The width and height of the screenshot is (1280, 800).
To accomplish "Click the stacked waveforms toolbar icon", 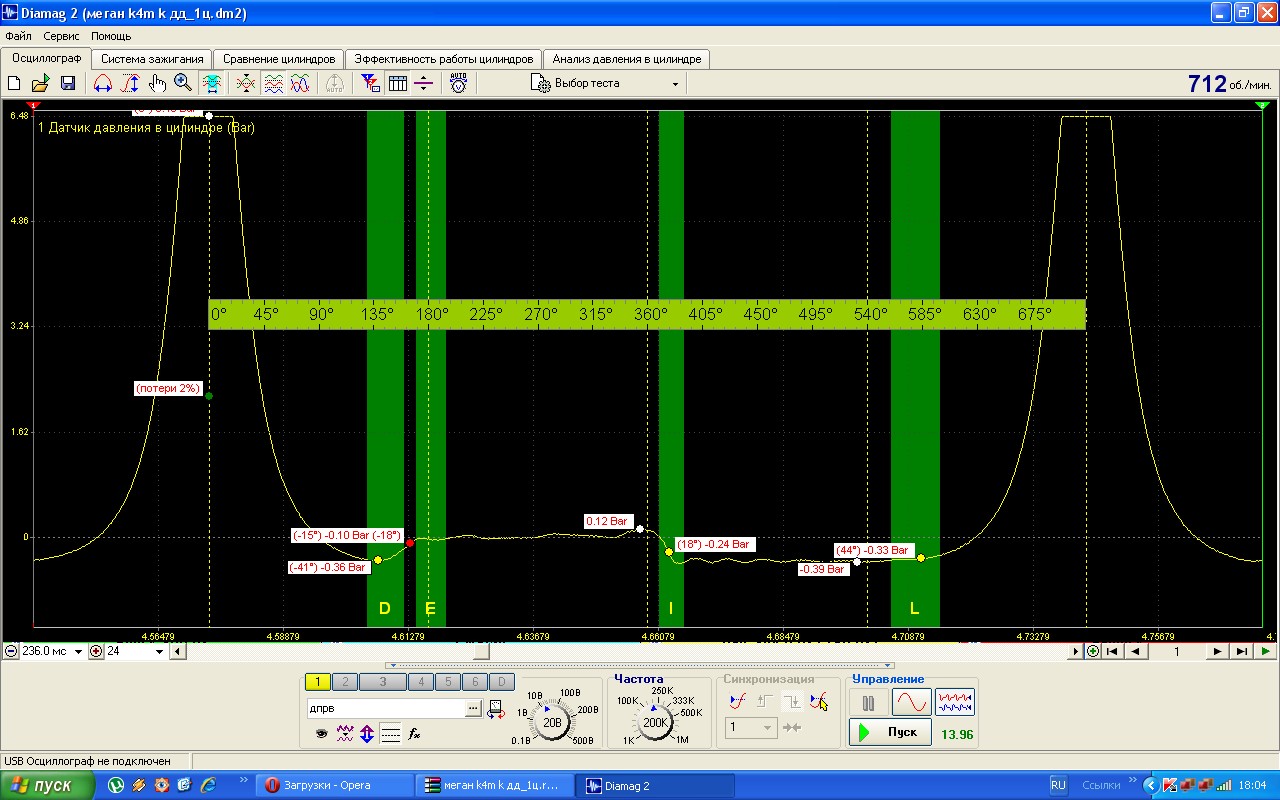I will click(x=273, y=84).
